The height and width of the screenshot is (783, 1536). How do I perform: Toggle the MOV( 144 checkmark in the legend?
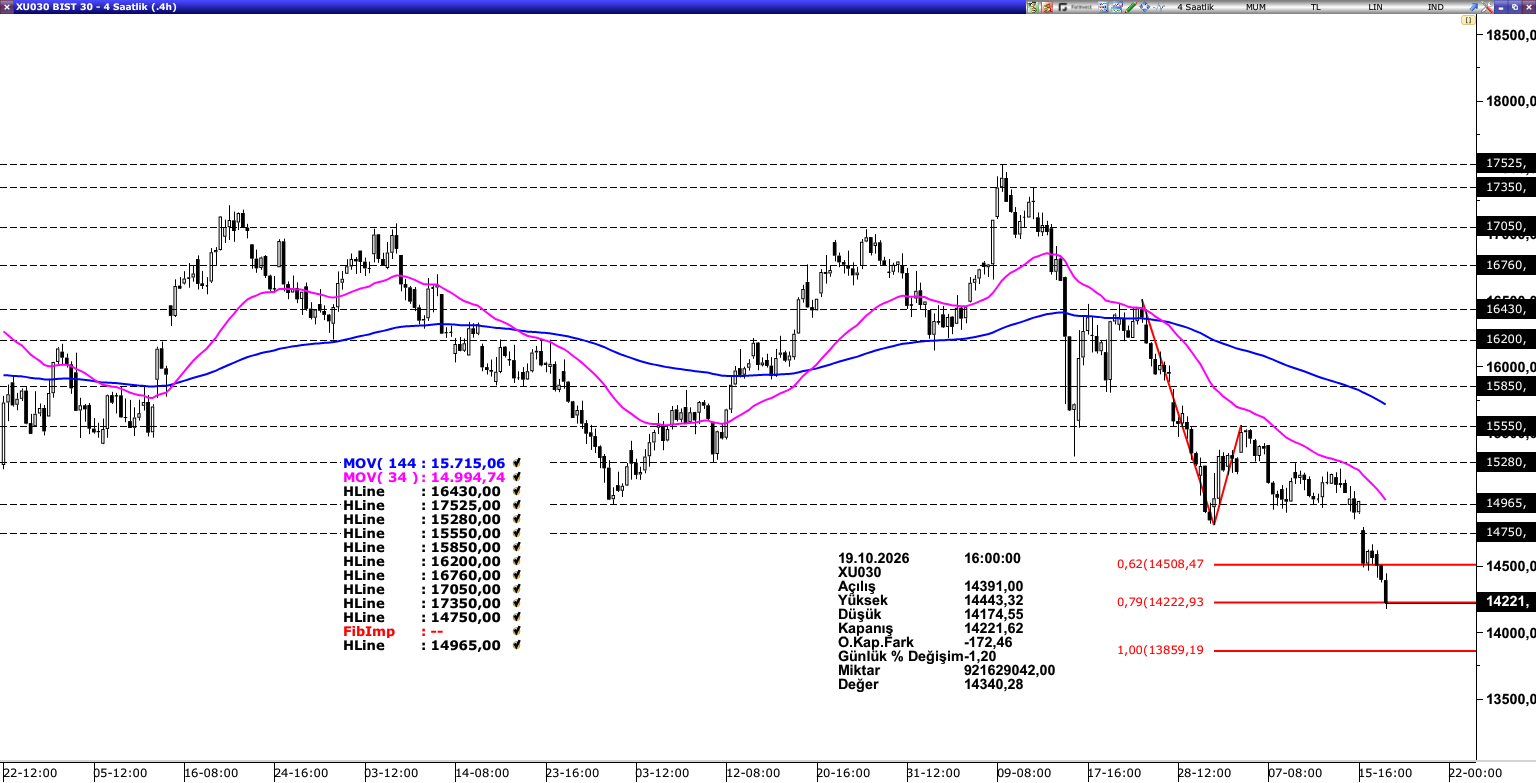pos(516,463)
